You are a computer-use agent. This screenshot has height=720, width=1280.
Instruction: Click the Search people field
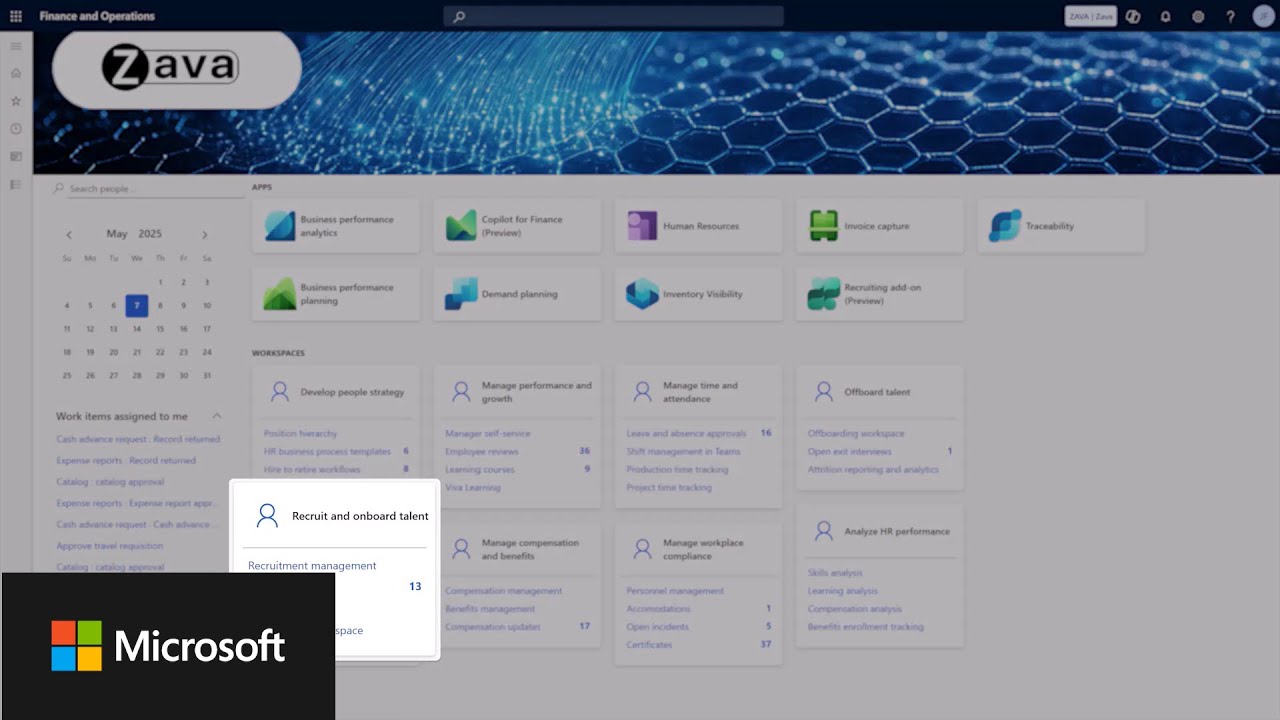click(148, 188)
